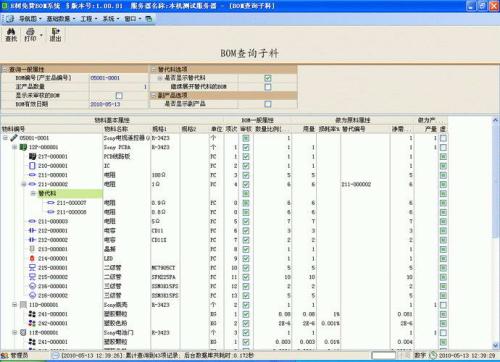Viewport: 500px width, 362px height.
Task: Toggle the 审核 checkbox in the 214-000001 LED row
Action: 246,258
